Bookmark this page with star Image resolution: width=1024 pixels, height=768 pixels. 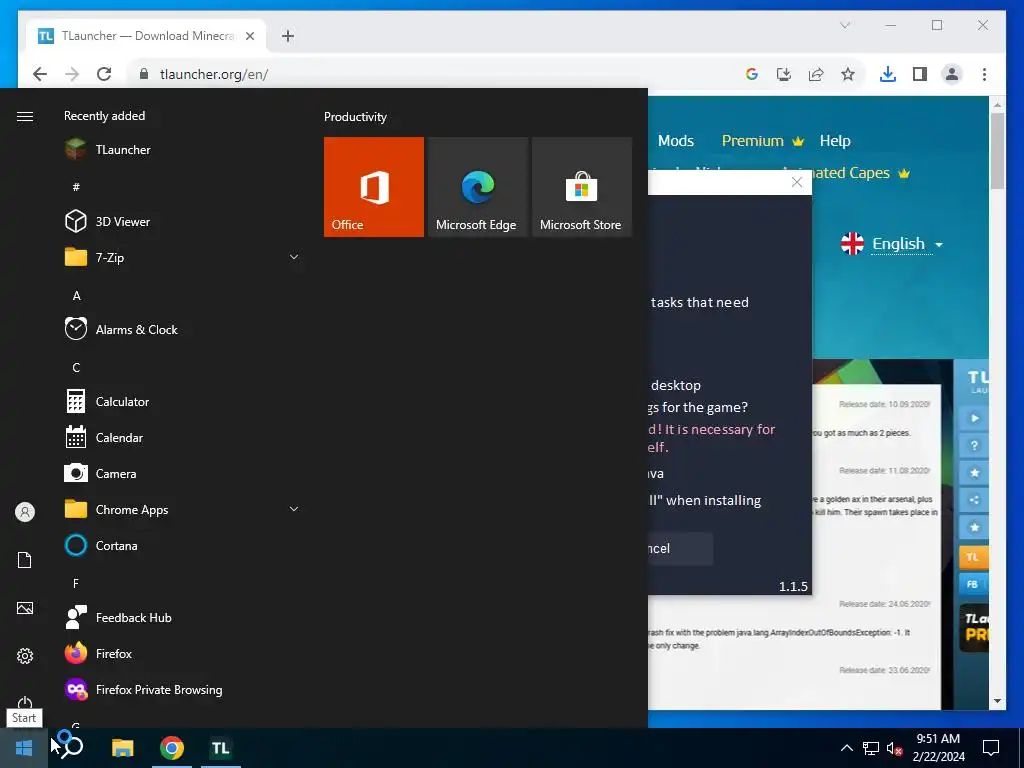point(848,74)
